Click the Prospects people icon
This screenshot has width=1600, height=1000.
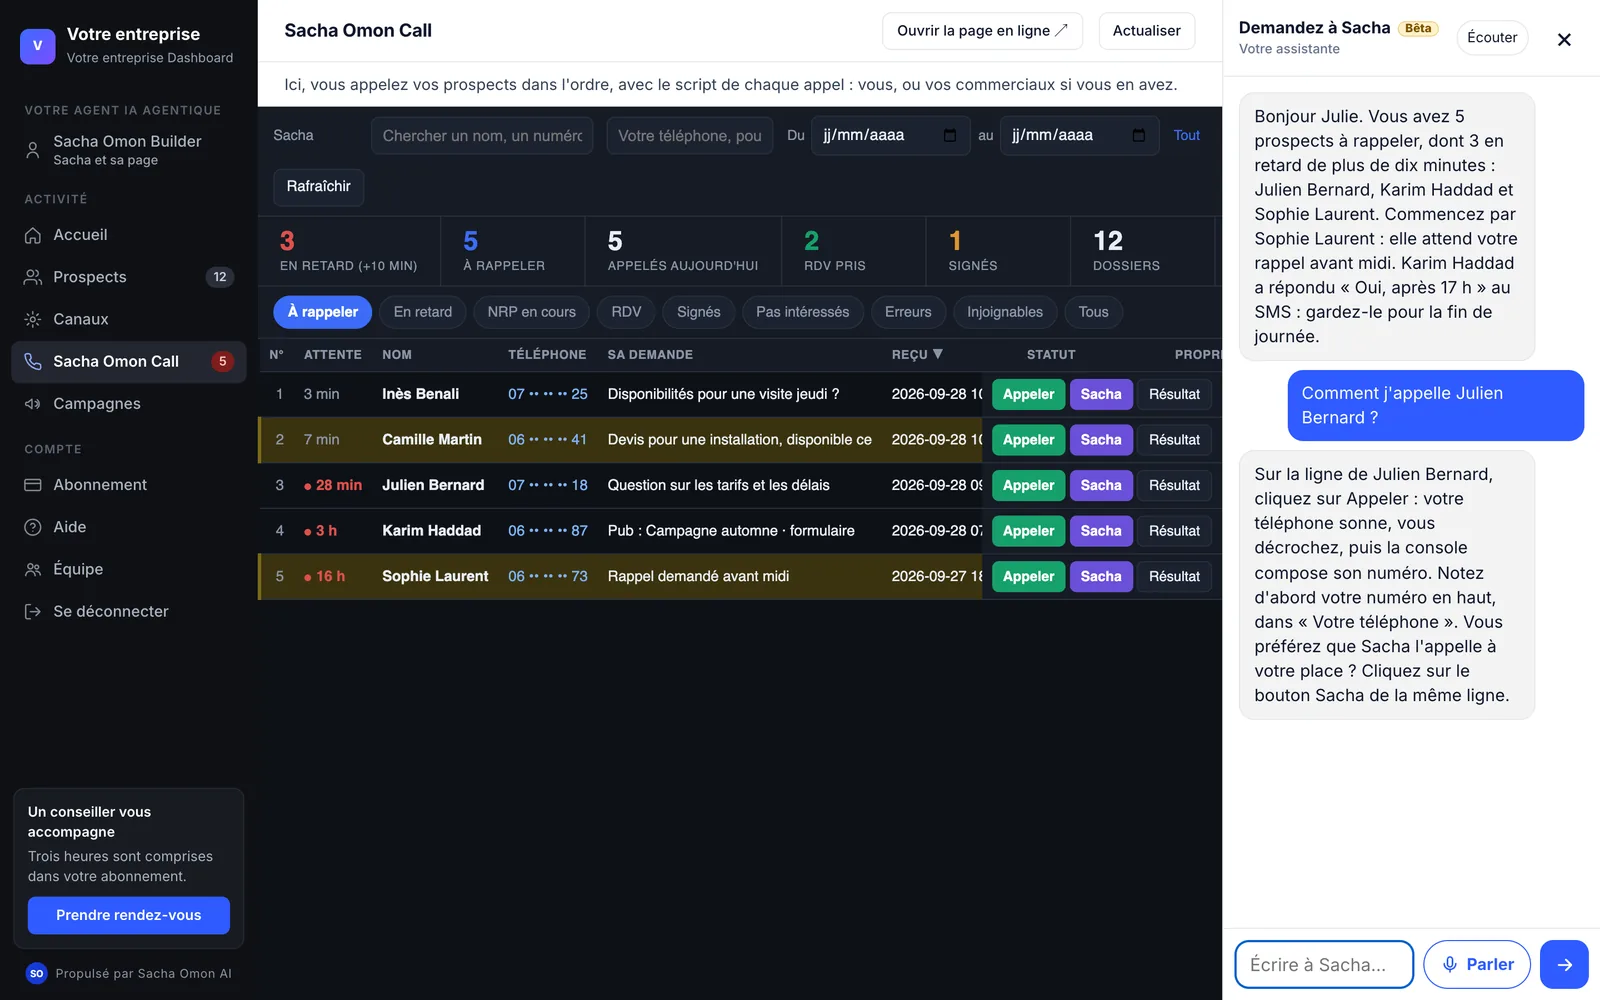(33, 277)
